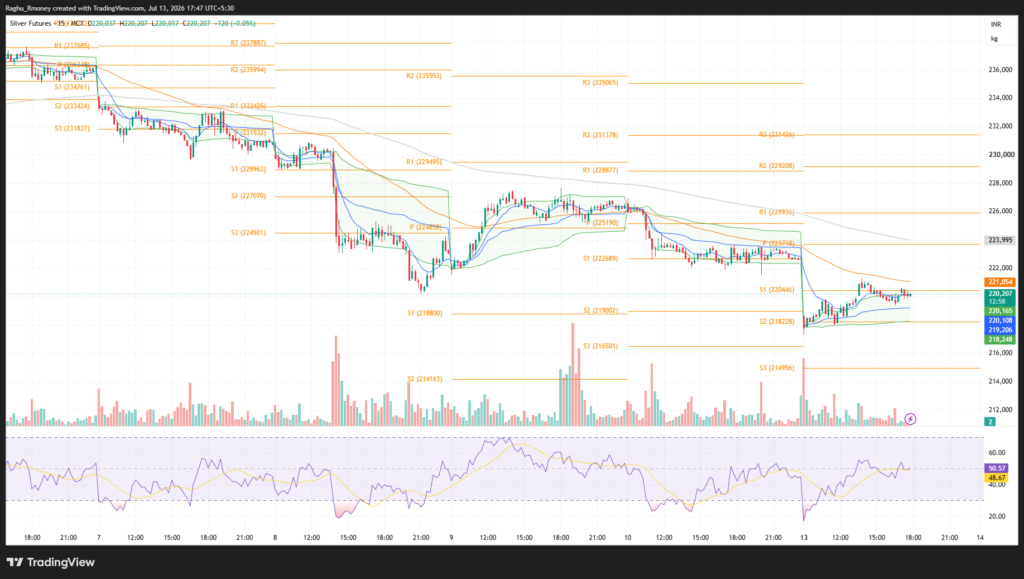
Task: Click the 230,000 price axis label
Action: pos(1000,155)
